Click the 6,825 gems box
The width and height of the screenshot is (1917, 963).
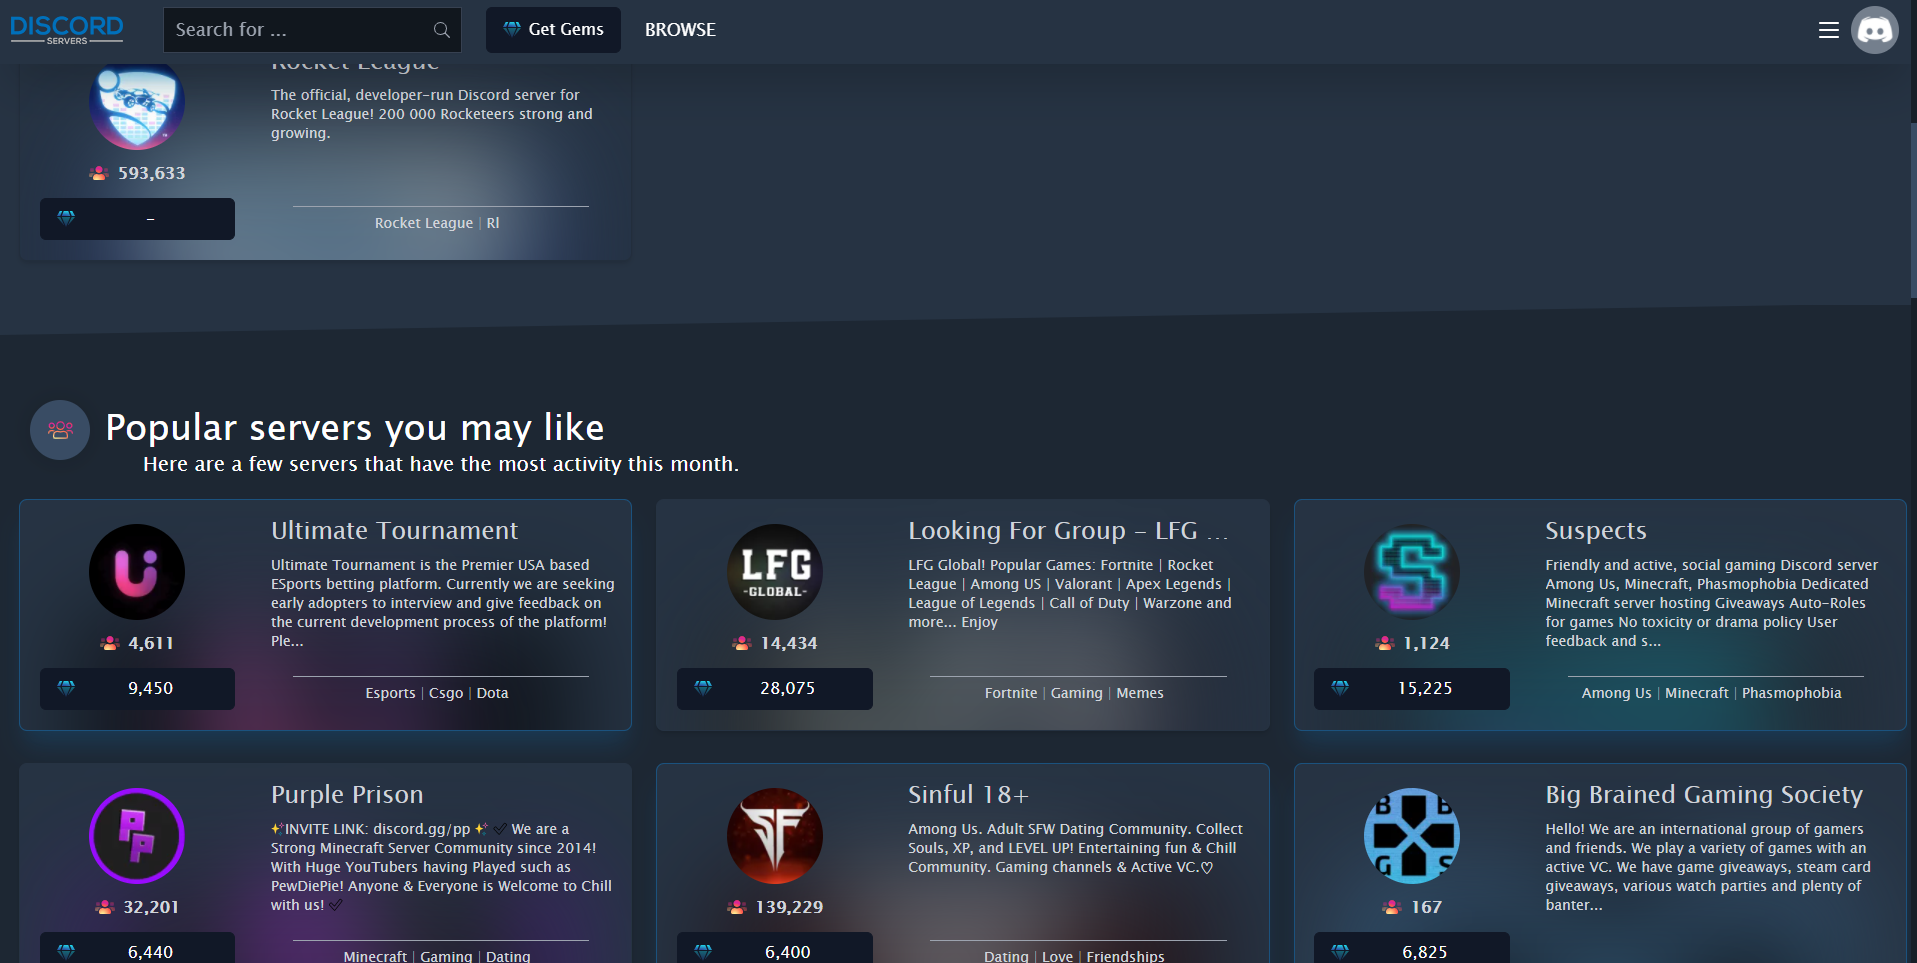pos(1412,950)
